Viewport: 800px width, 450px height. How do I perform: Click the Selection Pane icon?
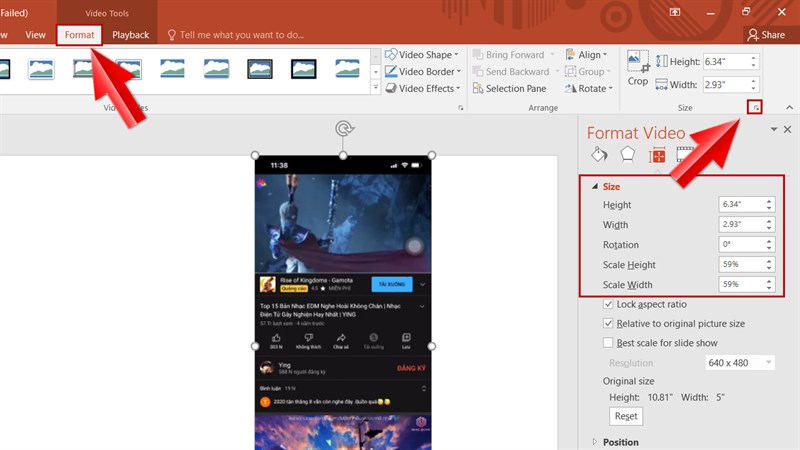pyautogui.click(x=478, y=88)
